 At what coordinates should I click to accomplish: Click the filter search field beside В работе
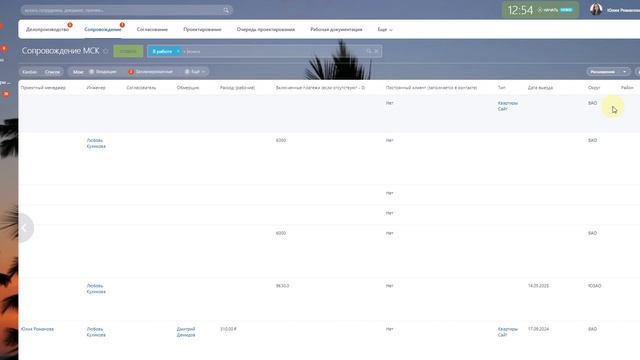coord(273,51)
